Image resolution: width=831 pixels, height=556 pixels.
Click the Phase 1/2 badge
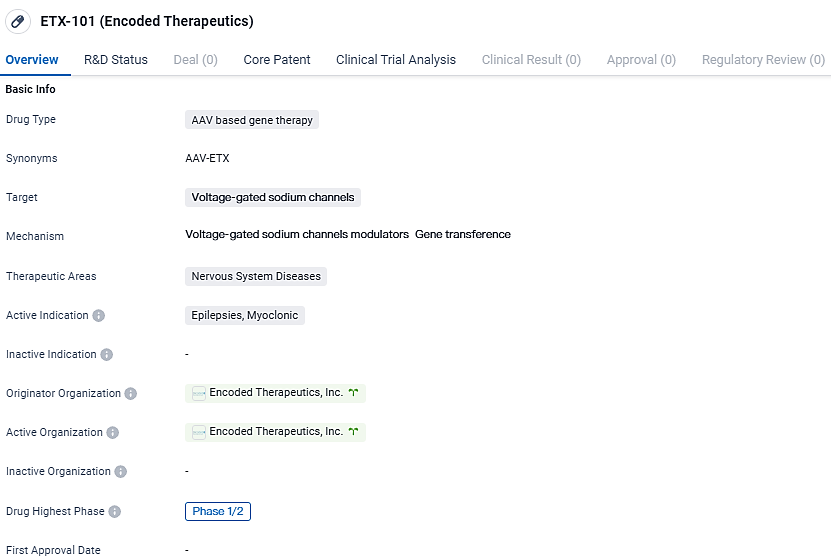(x=217, y=511)
